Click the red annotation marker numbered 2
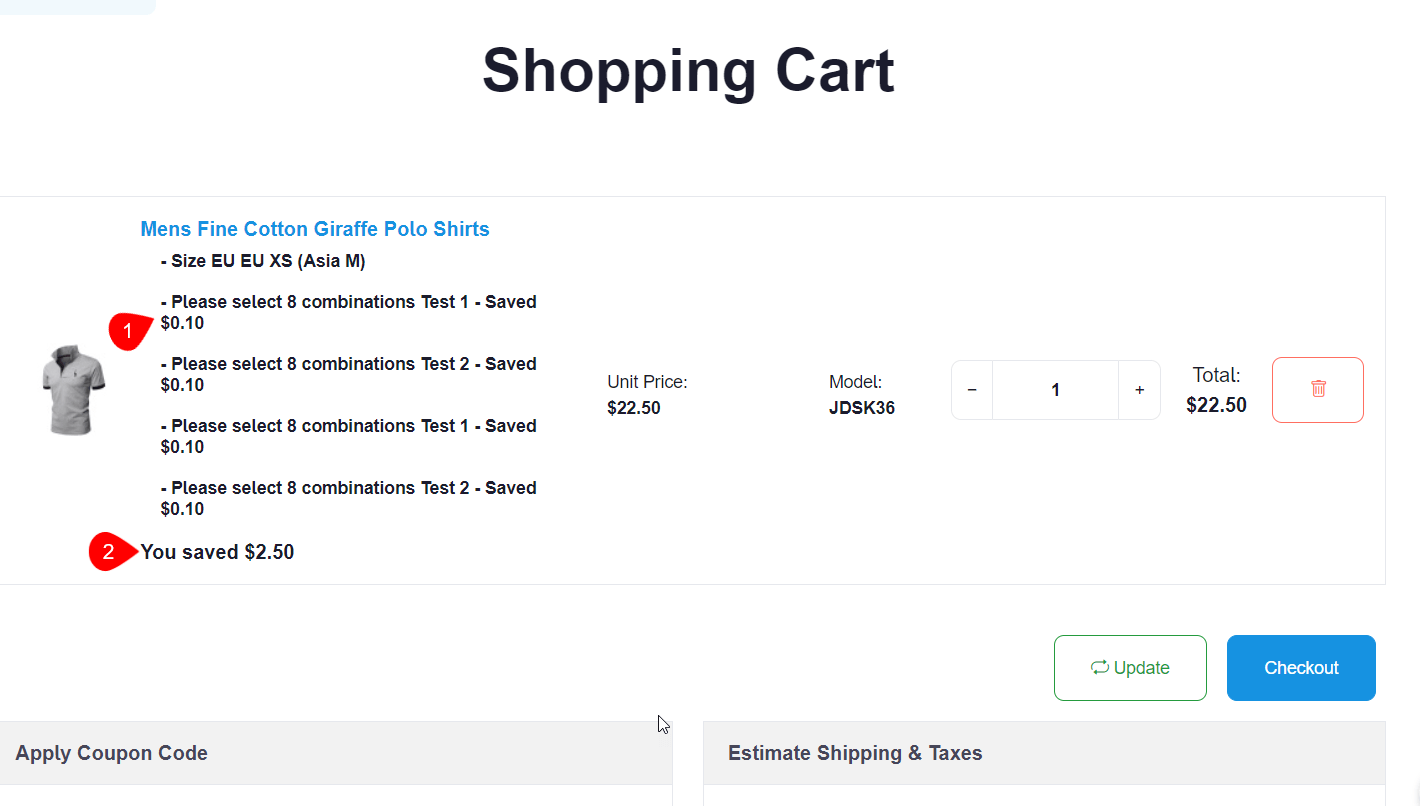This screenshot has width=1420, height=806. coord(109,552)
